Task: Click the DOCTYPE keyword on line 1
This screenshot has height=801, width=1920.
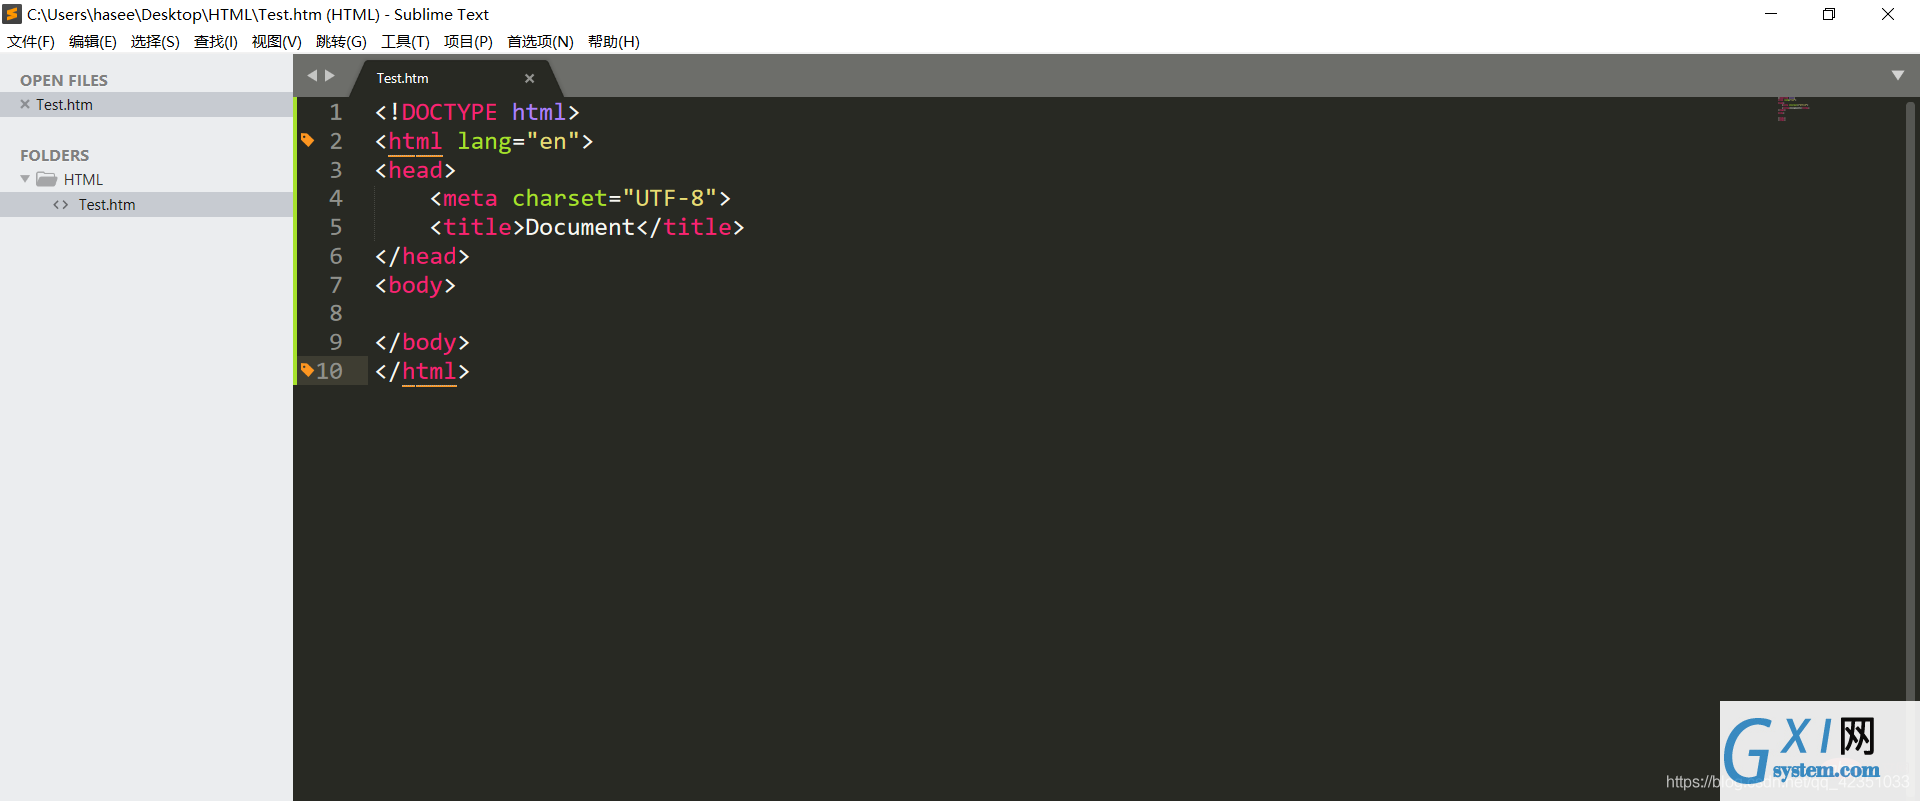Action: pyautogui.click(x=449, y=112)
